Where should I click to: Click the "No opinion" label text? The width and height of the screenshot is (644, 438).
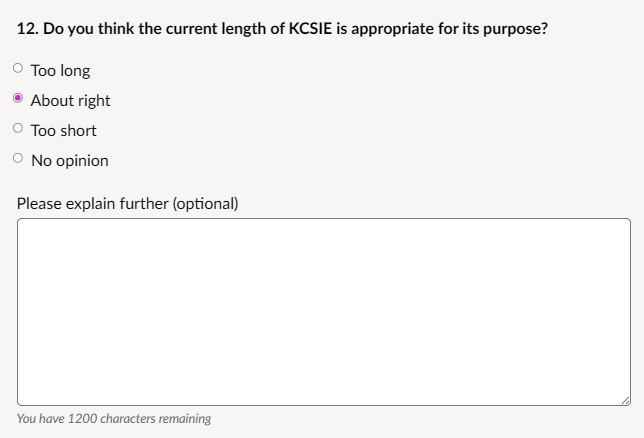[69, 161]
